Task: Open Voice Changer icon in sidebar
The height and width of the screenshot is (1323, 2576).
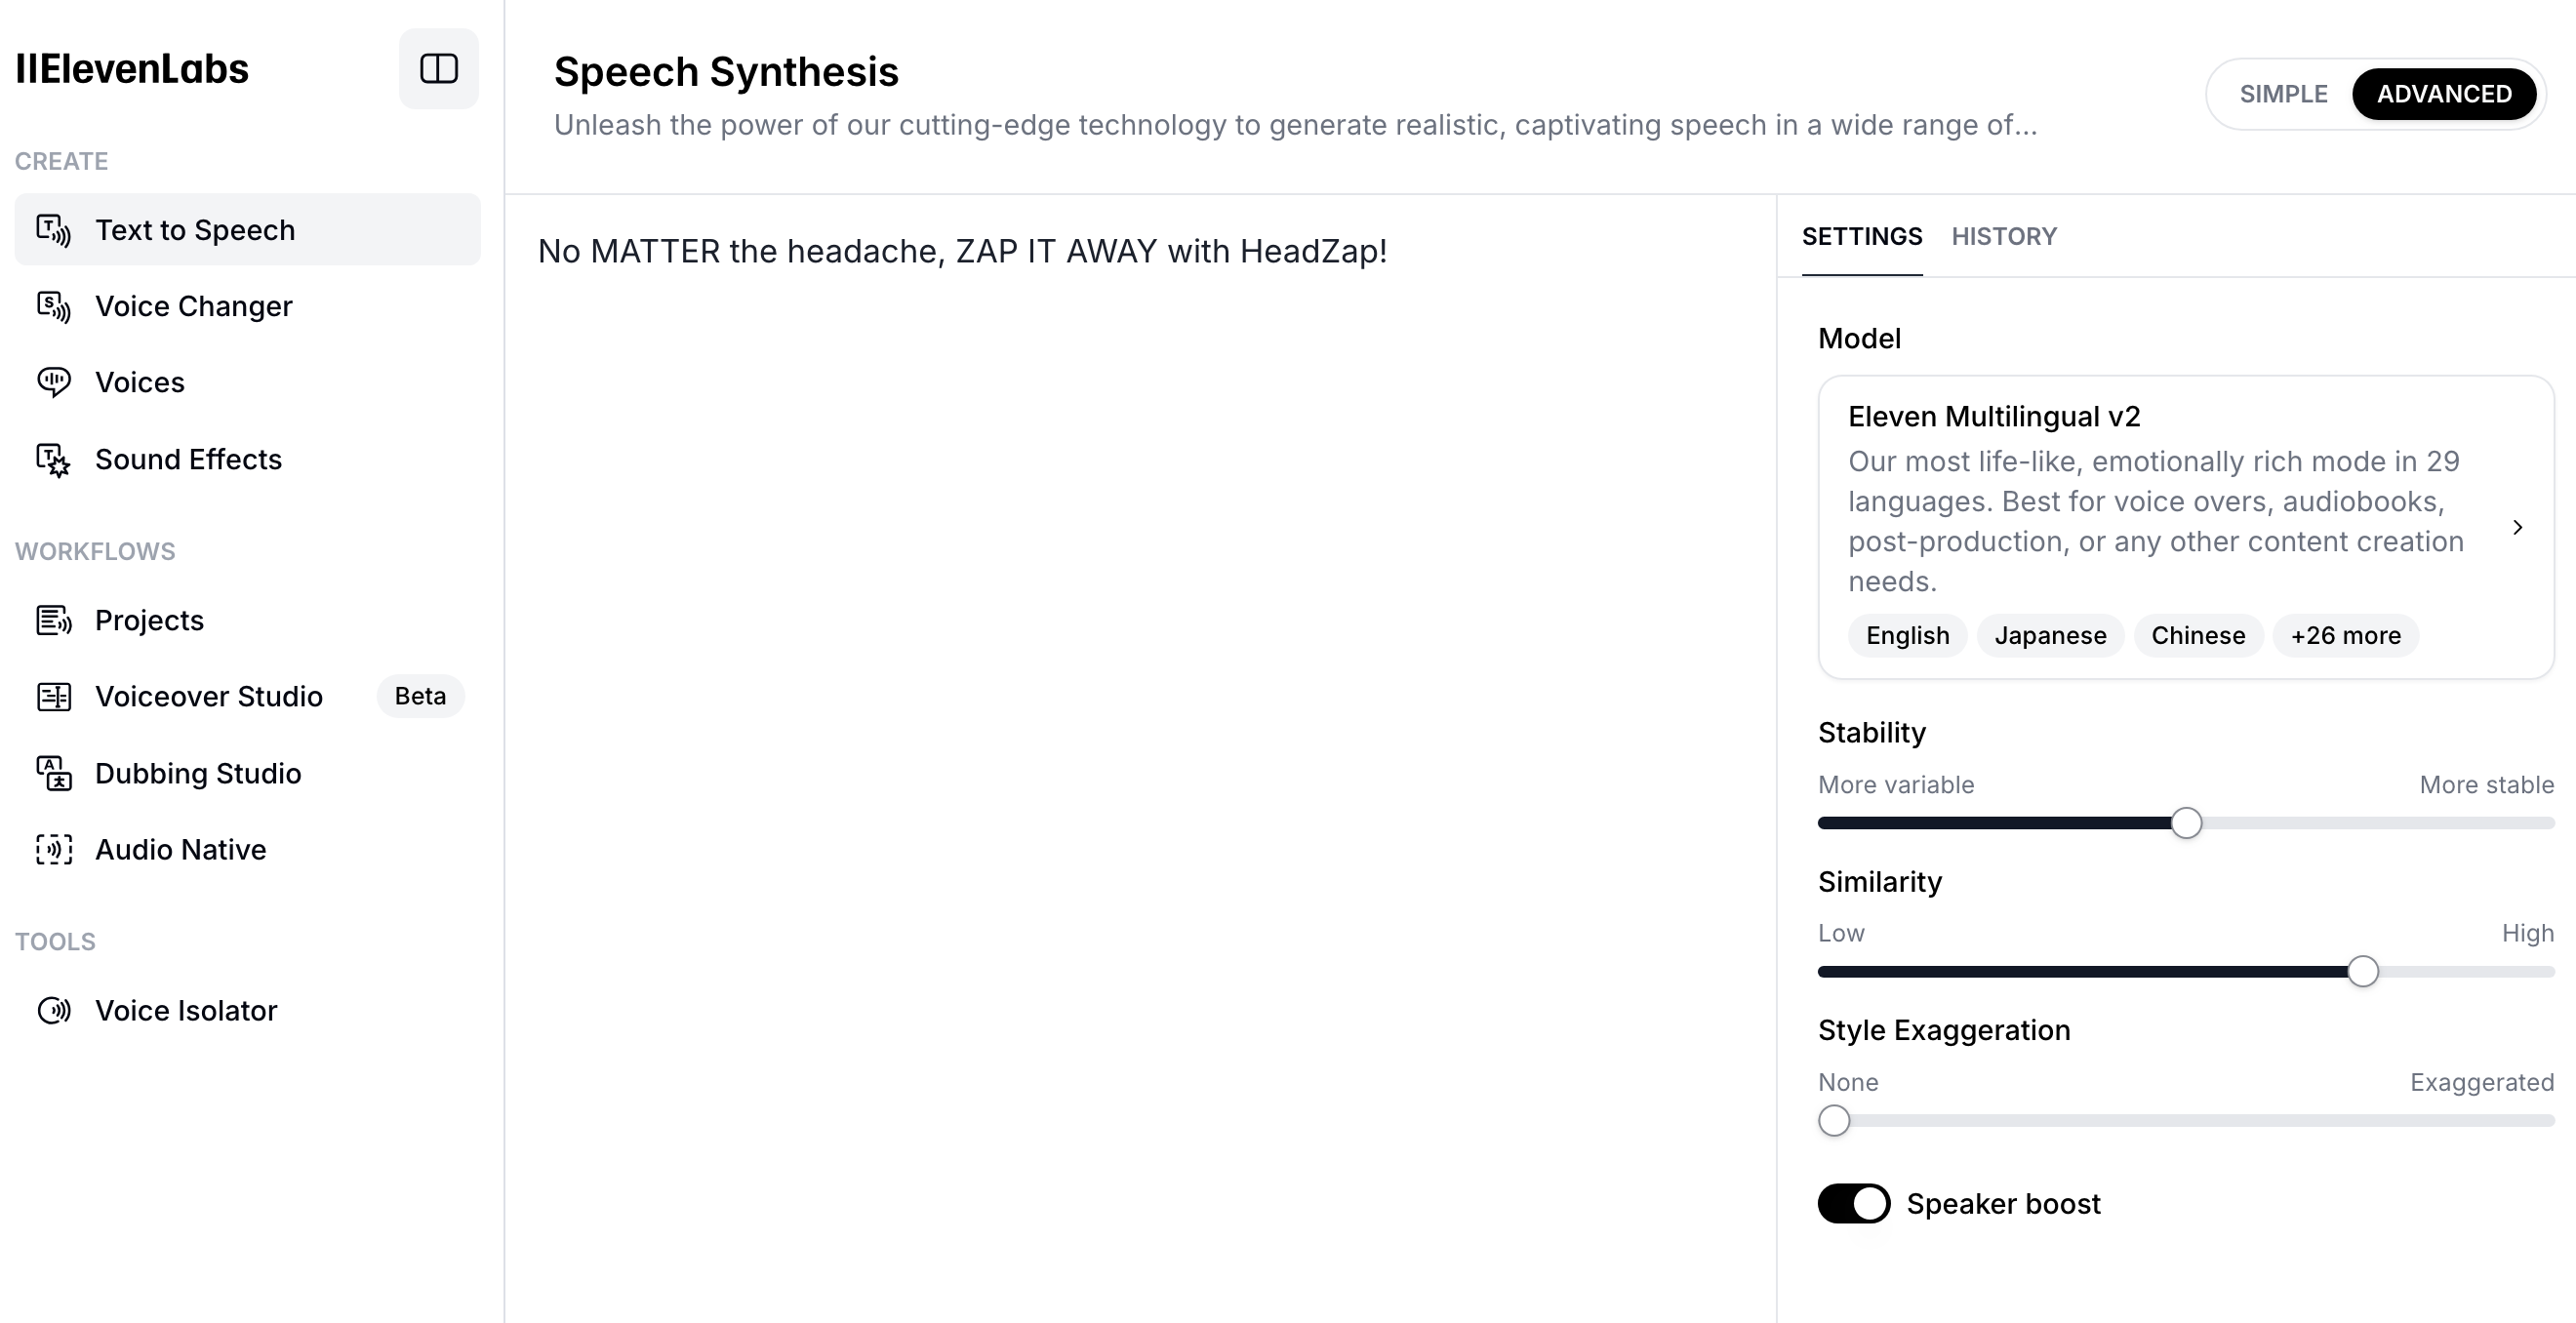Action: pos(53,306)
